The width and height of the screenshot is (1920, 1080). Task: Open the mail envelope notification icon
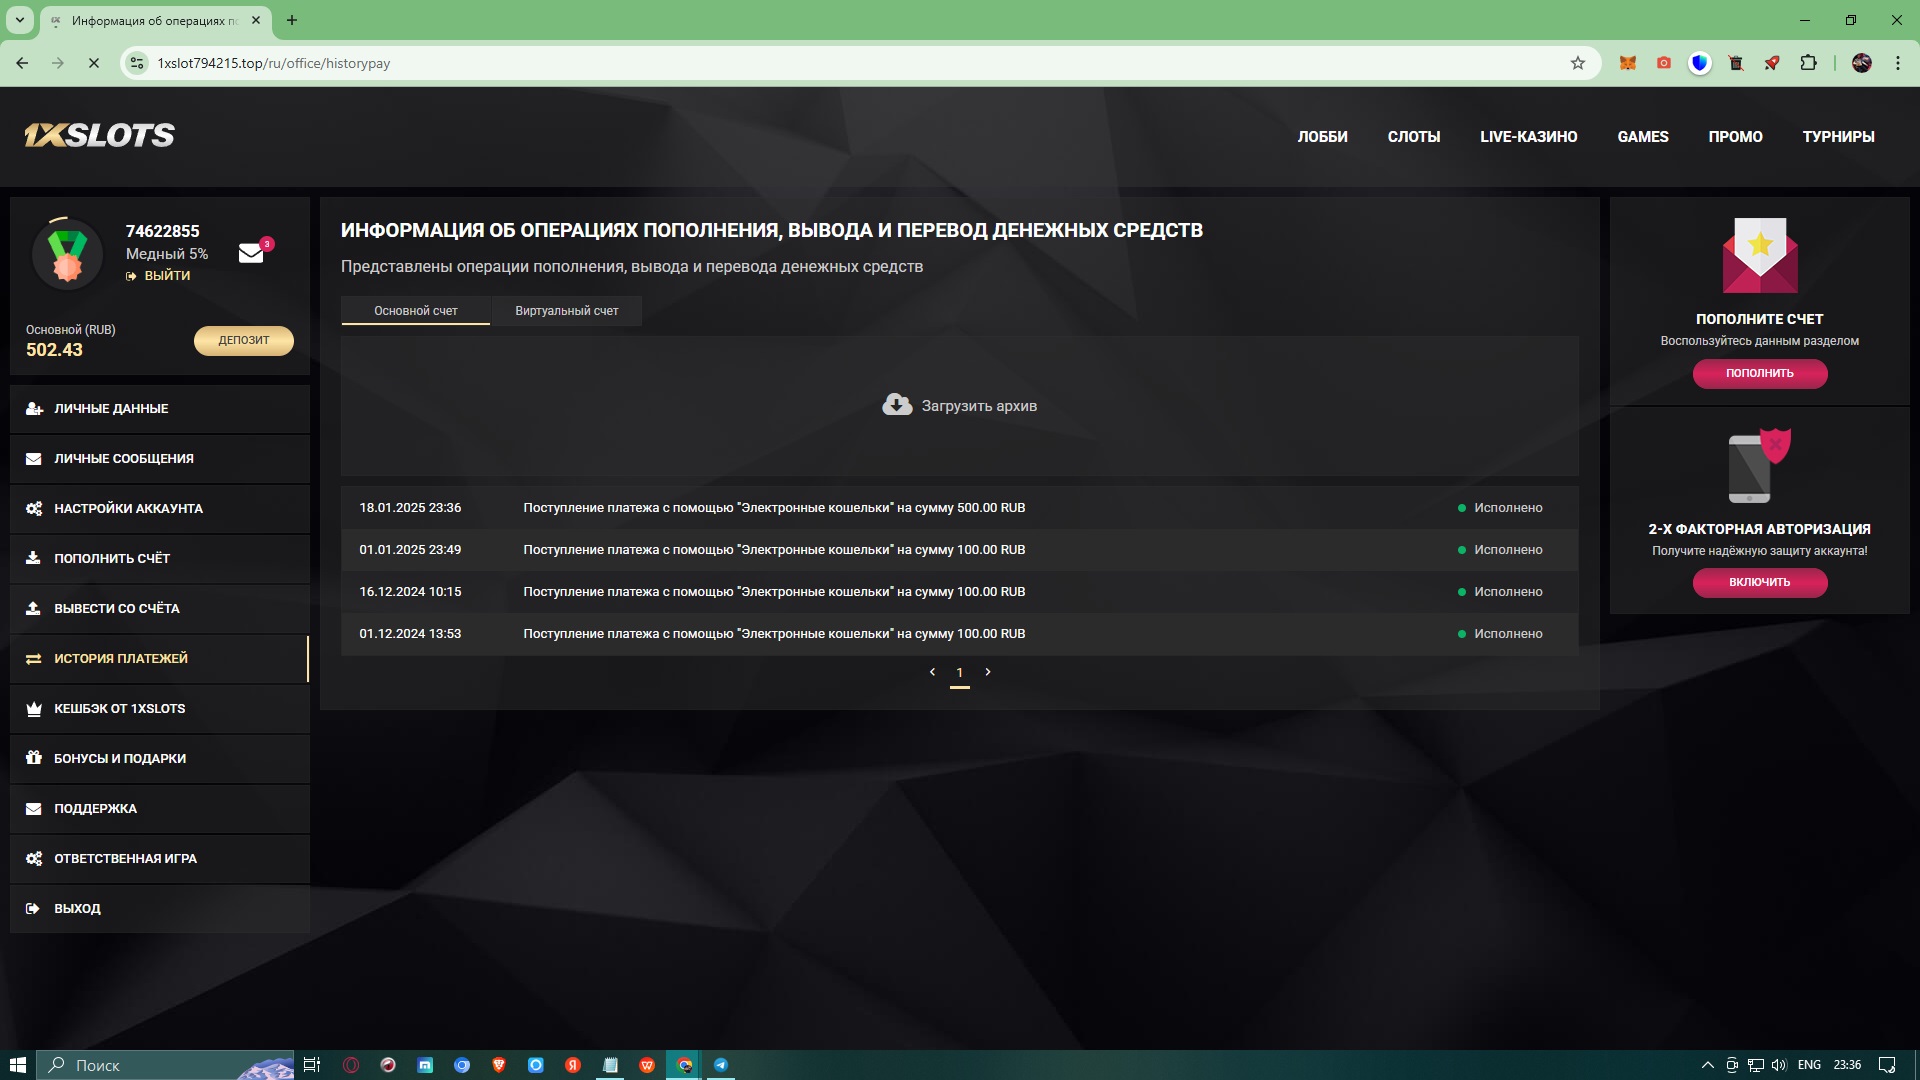pyautogui.click(x=251, y=253)
